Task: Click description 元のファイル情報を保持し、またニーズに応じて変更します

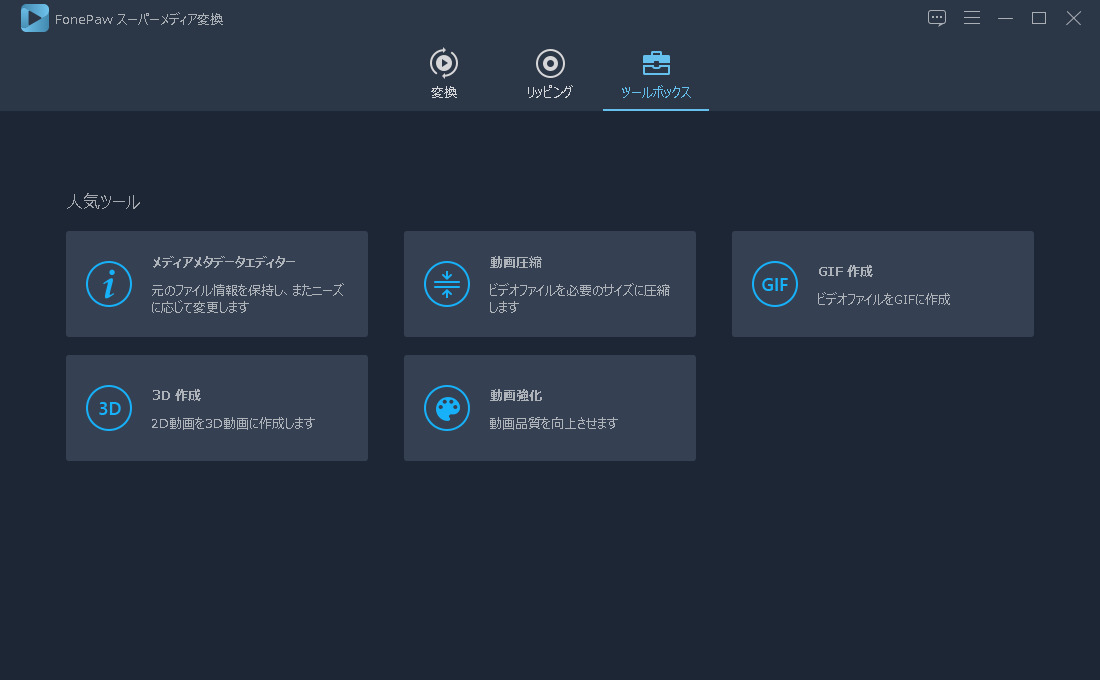Action: click(248, 298)
